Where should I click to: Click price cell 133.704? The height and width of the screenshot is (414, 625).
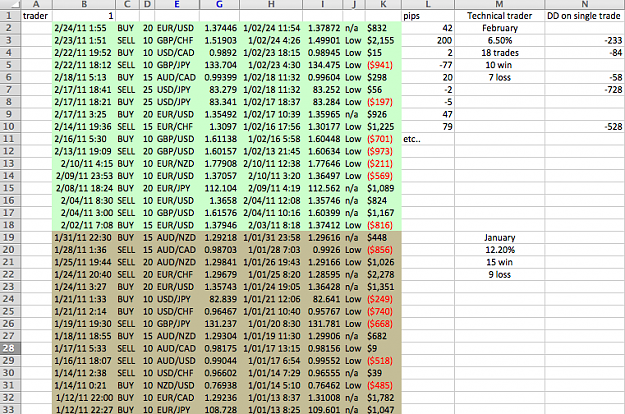pyautogui.click(x=219, y=65)
